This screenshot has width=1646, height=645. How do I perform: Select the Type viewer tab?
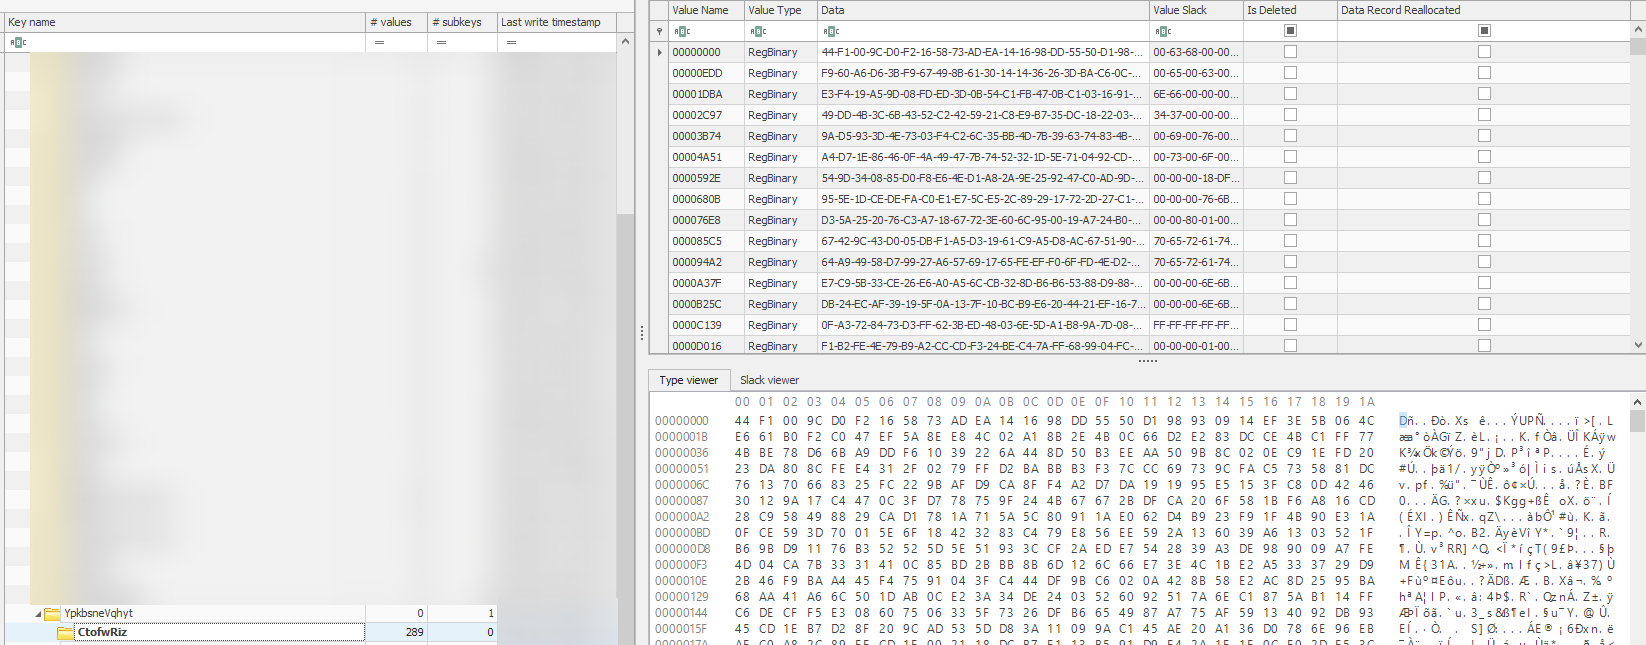tap(688, 380)
